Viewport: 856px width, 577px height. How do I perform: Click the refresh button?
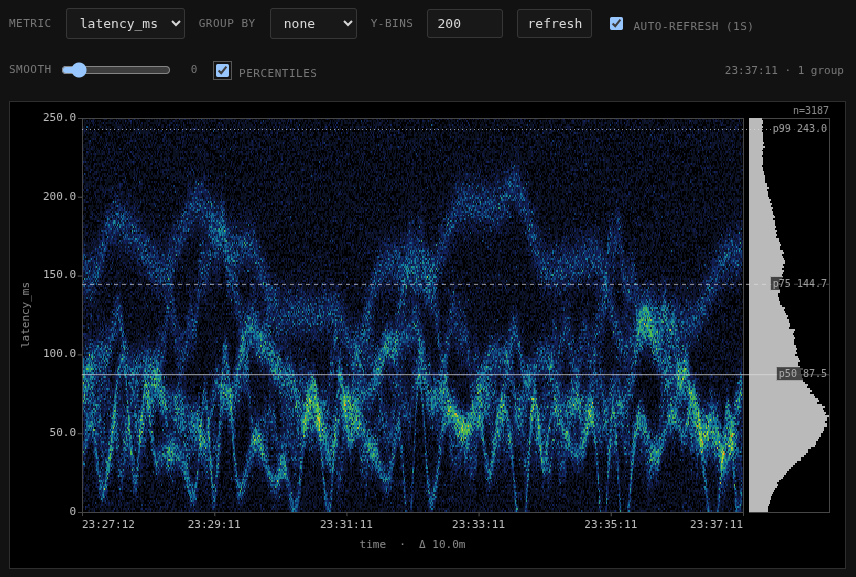[554, 23]
